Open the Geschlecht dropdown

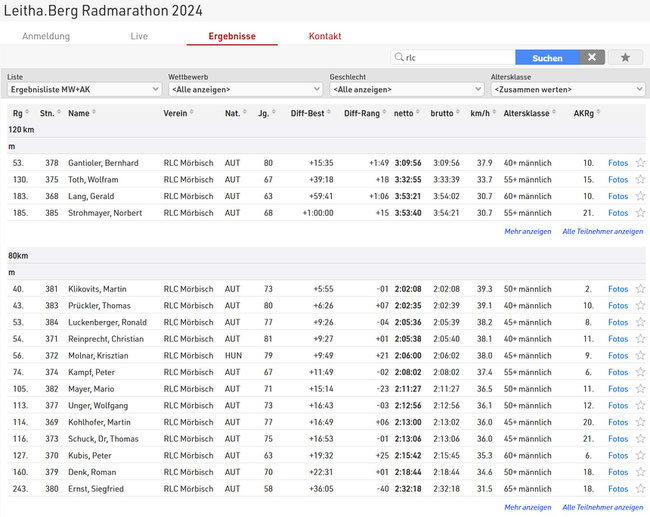point(407,89)
